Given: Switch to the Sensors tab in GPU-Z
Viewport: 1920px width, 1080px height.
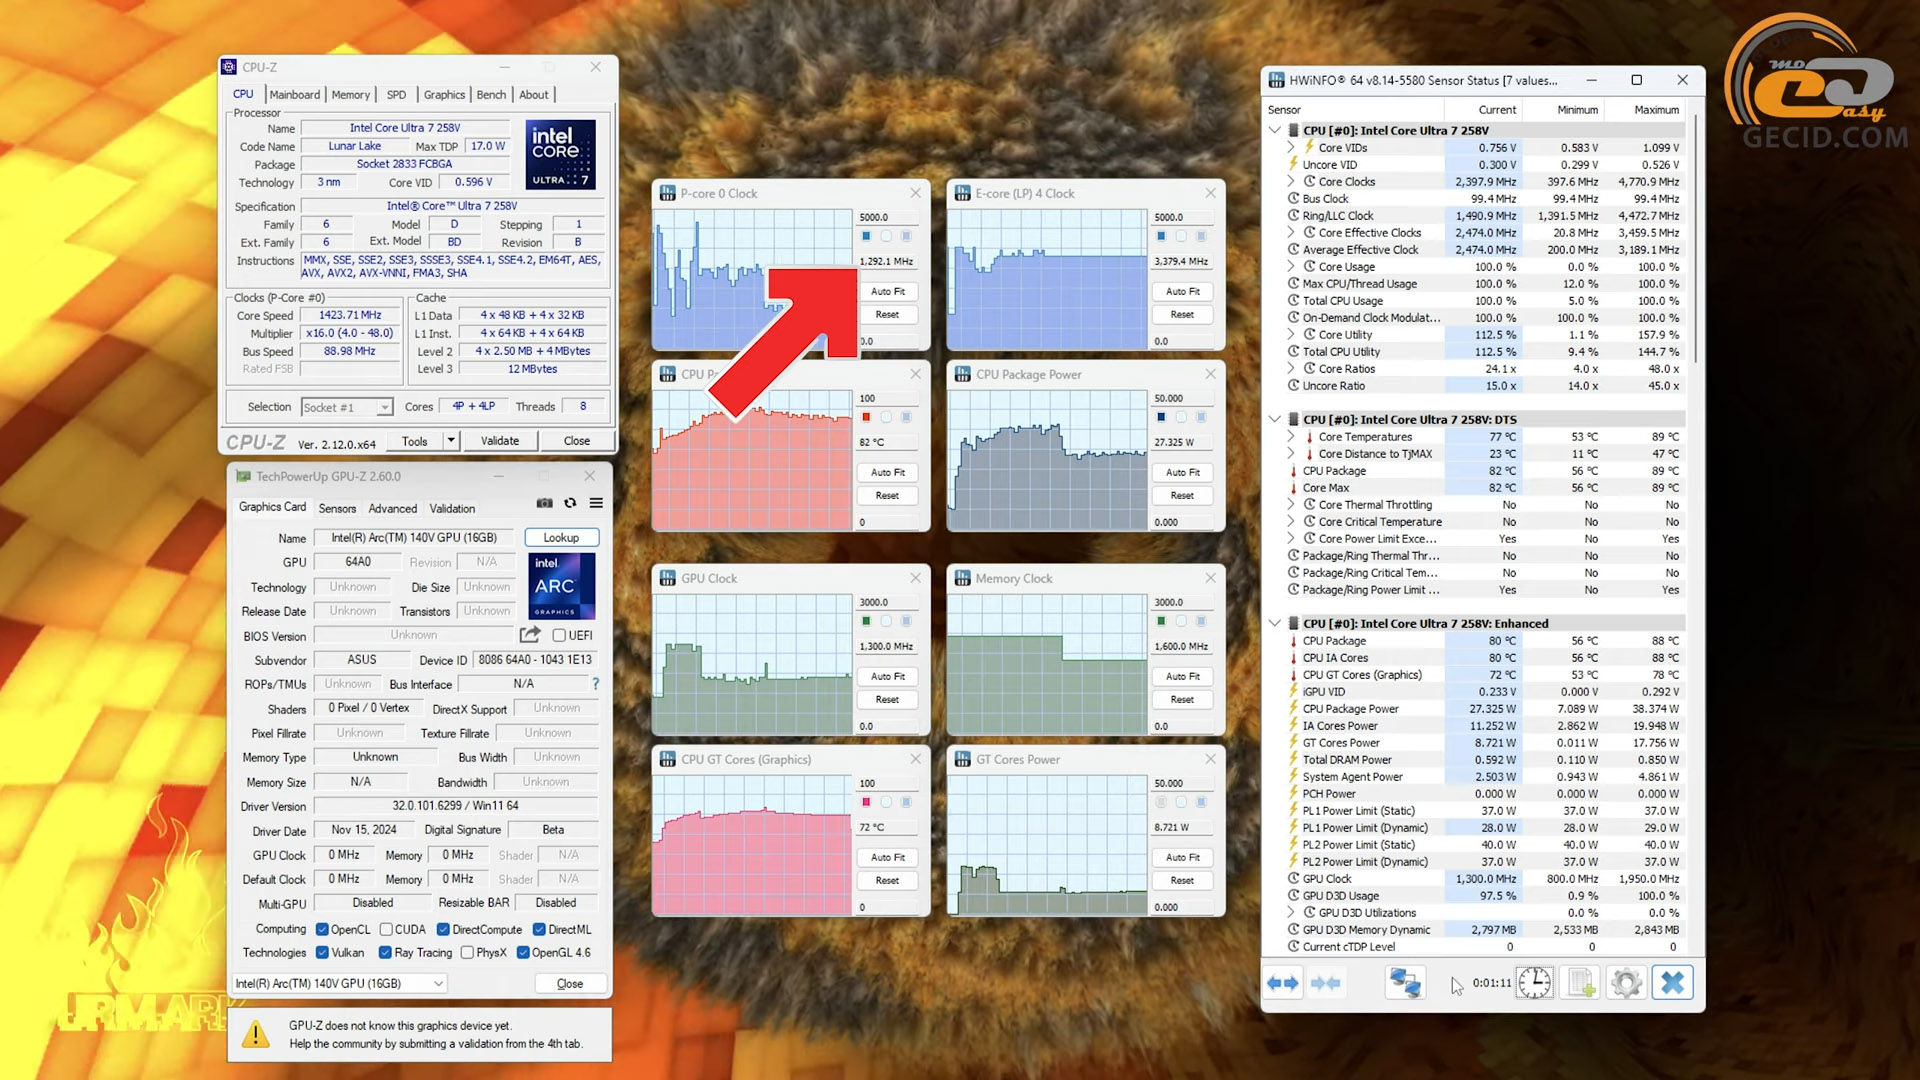Looking at the screenshot, I should [x=337, y=508].
